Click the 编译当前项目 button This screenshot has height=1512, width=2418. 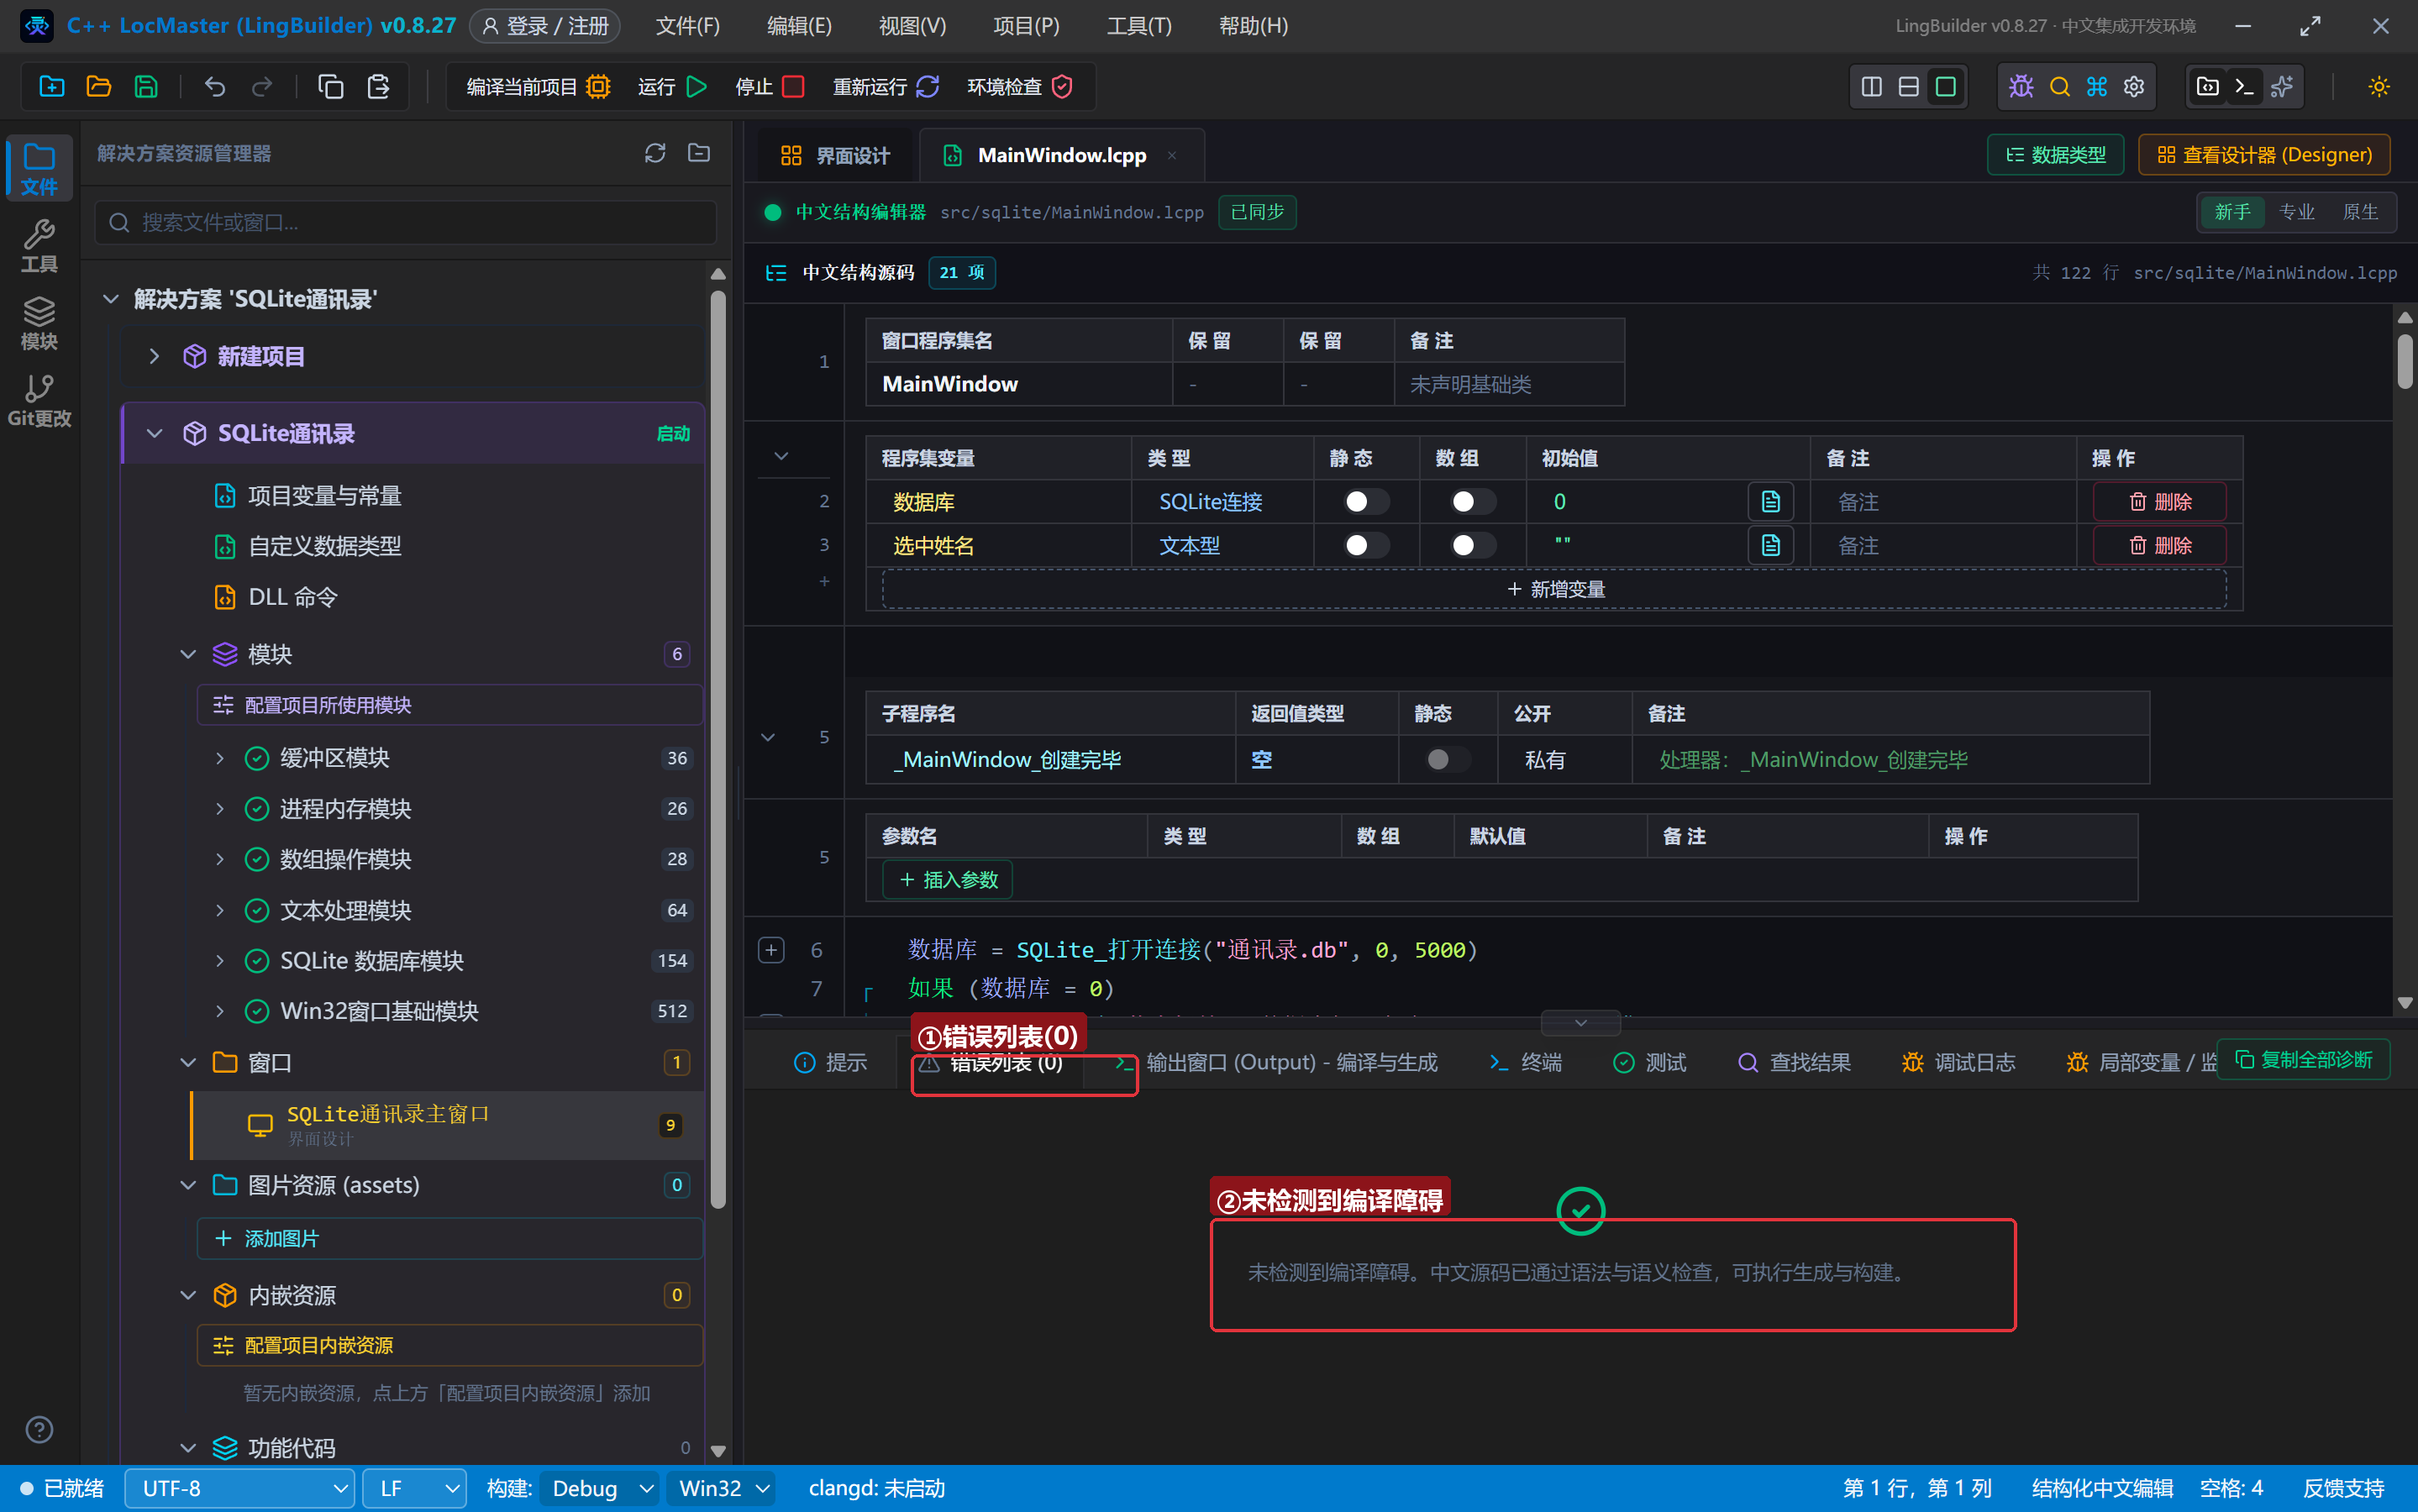538,87
